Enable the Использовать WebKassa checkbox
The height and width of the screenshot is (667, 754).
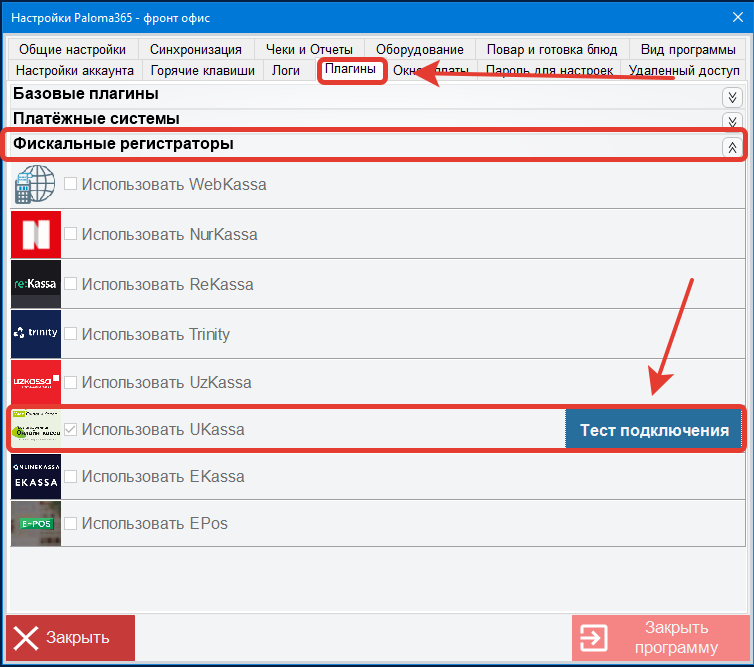pos(71,184)
